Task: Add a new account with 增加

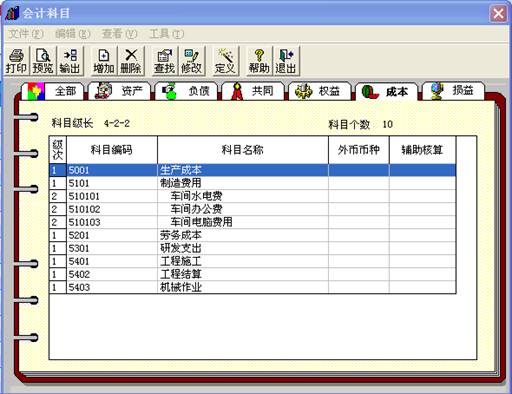Action: pos(104,61)
